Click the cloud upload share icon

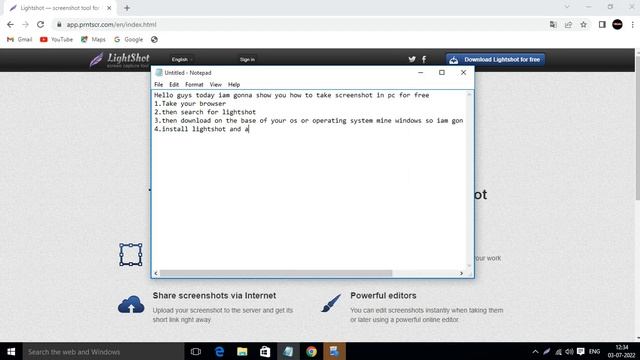click(131, 305)
